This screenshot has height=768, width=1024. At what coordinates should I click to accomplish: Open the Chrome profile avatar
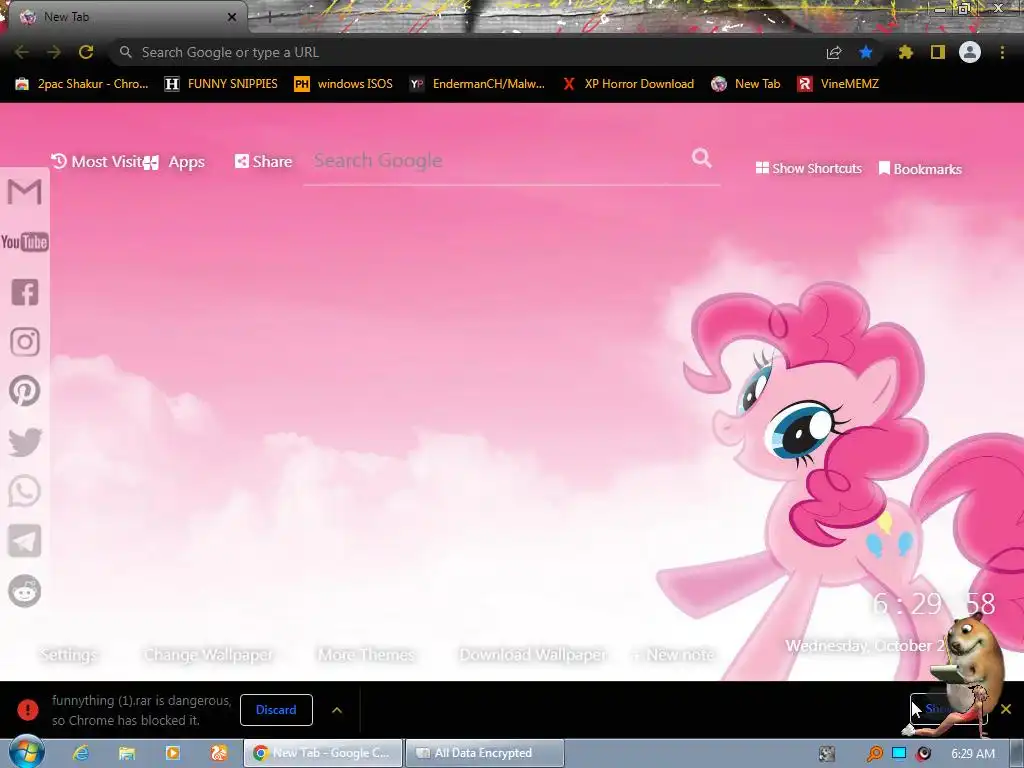point(970,52)
